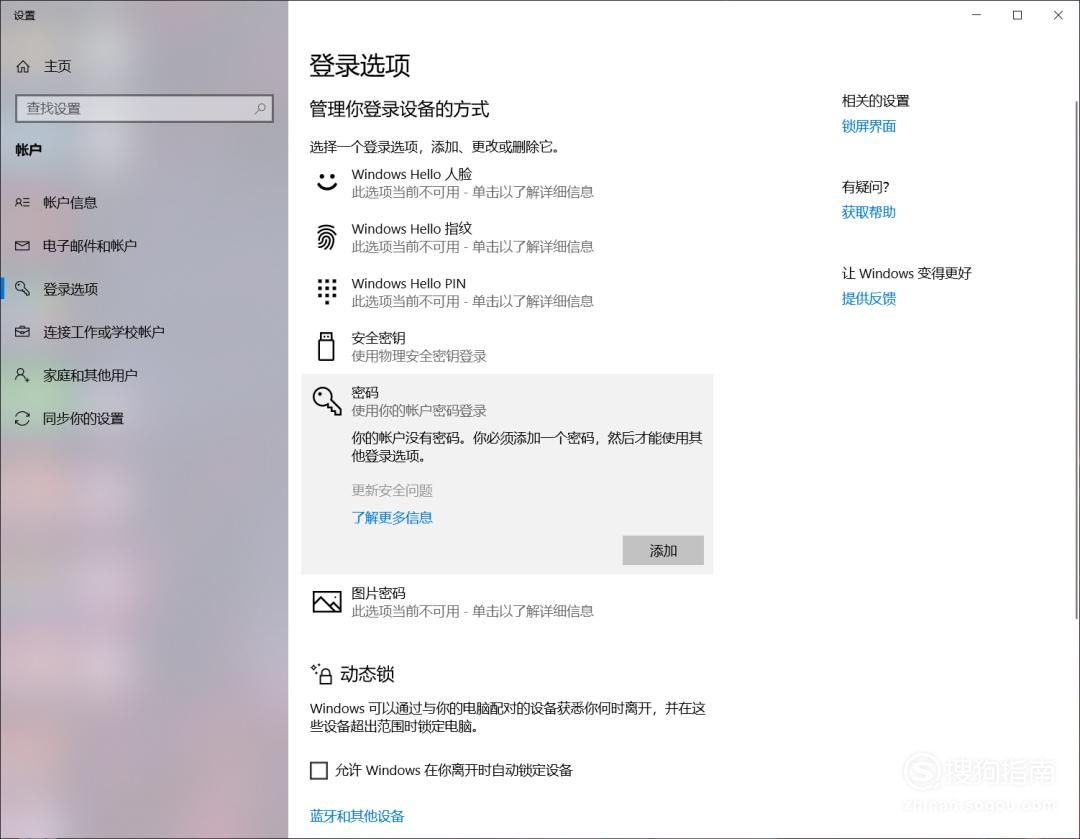Open the 蓝牙和其他设备 link
This screenshot has height=839, width=1080.
[357, 816]
